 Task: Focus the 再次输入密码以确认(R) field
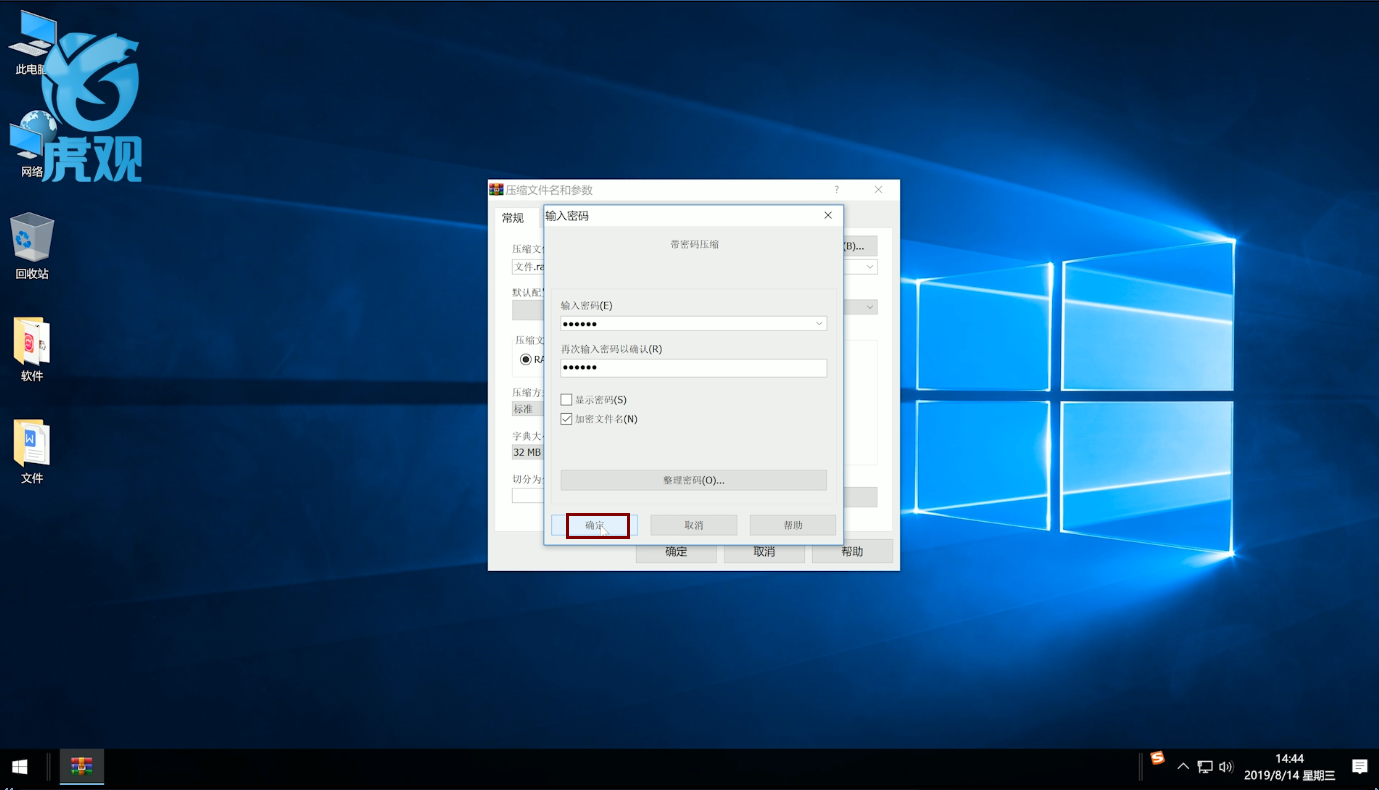pos(694,368)
